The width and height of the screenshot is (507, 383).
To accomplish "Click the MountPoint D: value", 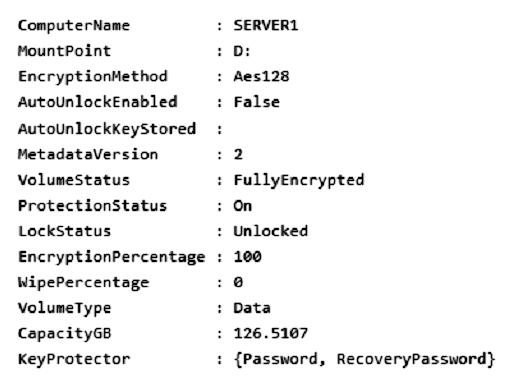I will (x=242, y=51).
